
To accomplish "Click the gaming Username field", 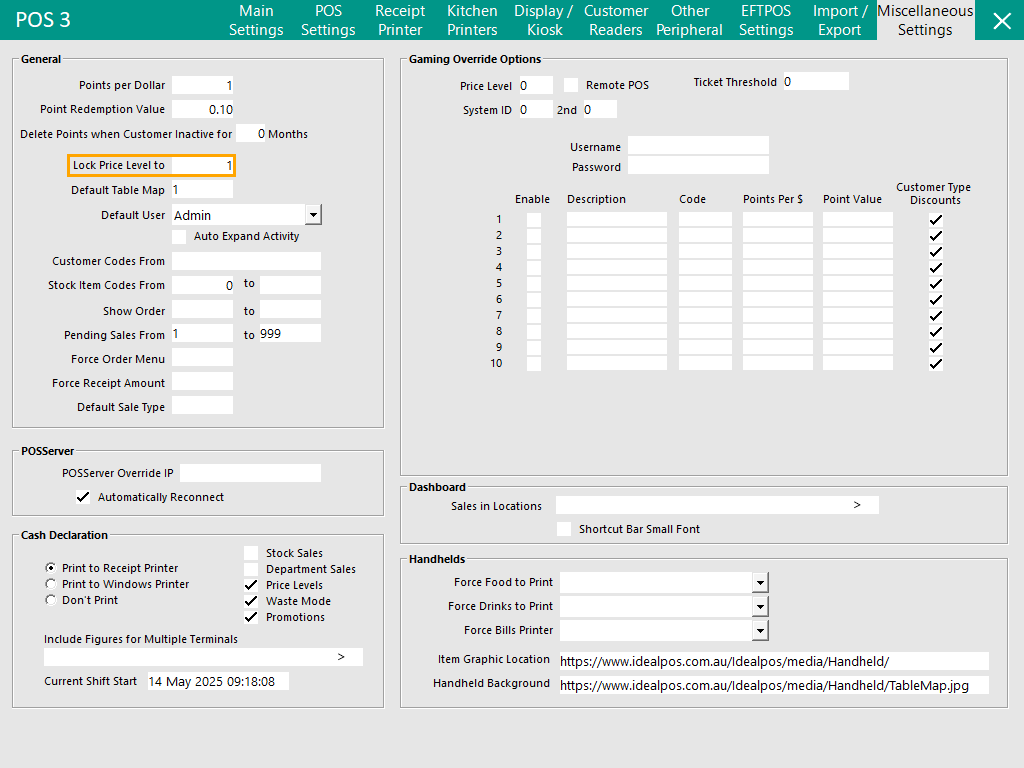I will pyautogui.click(x=698, y=145).
